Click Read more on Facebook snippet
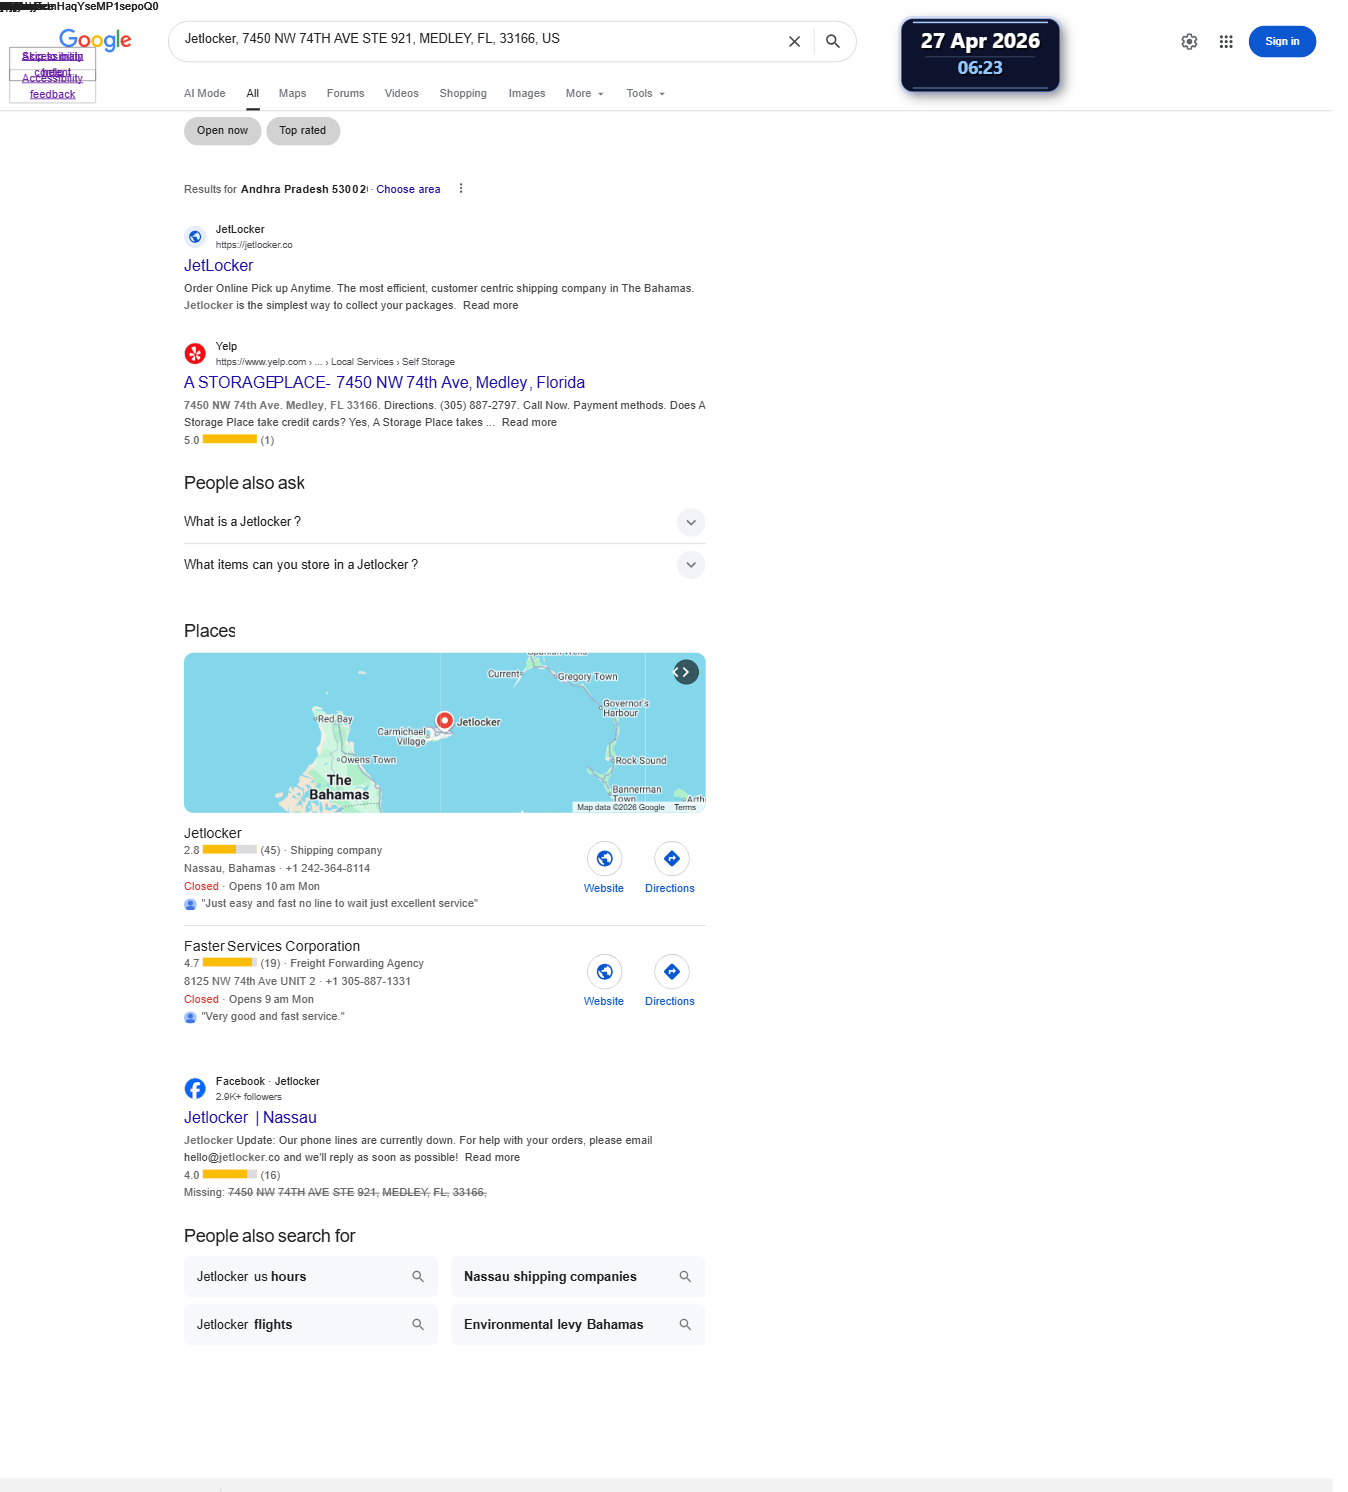The width and height of the screenshot is (1348, 1492). pos(493,1158)
